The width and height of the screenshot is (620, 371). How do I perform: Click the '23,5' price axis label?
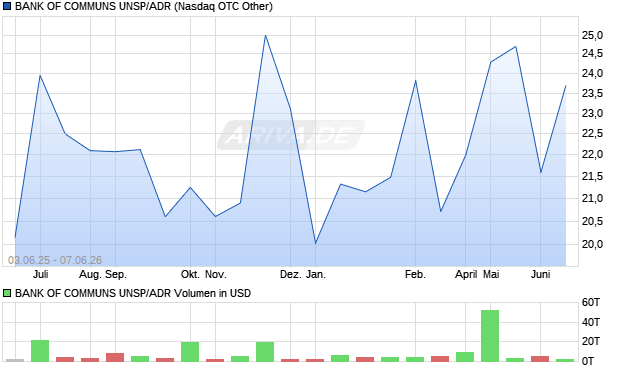click(x=592, y=94)
